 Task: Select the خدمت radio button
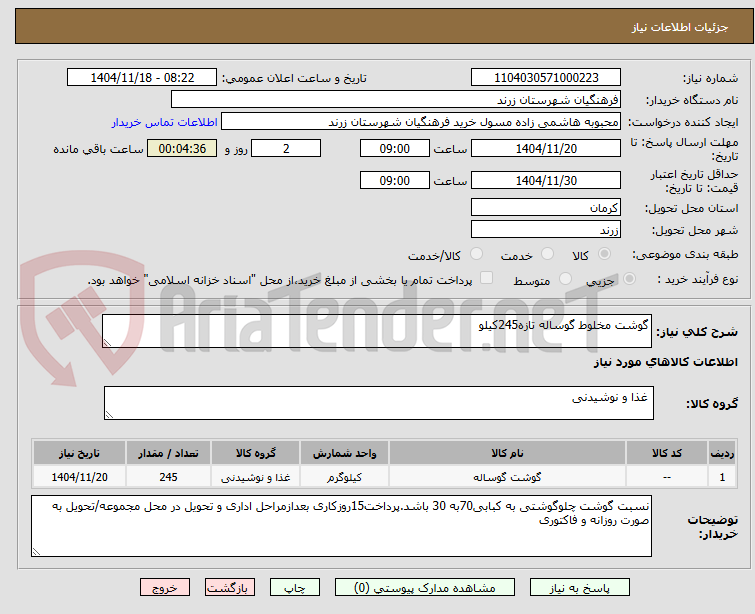547,254
